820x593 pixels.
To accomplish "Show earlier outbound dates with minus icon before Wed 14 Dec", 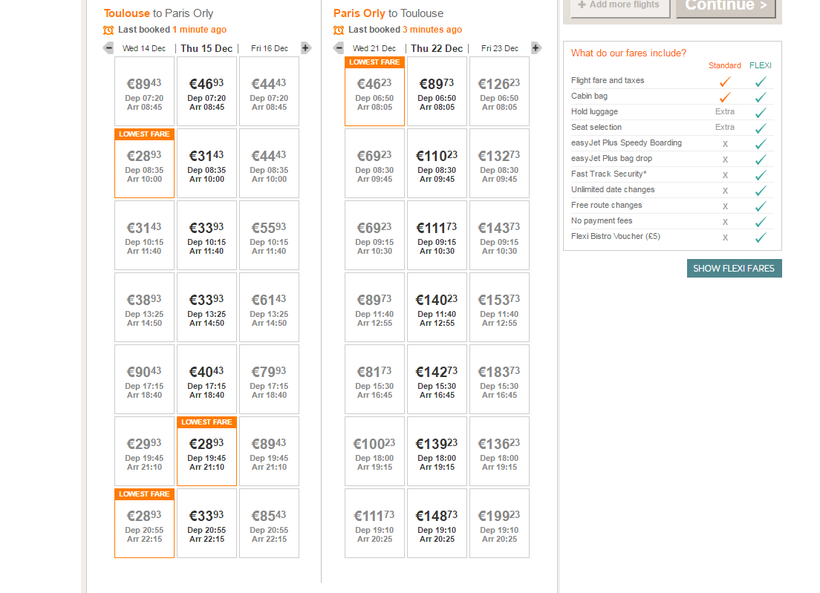I will coord(108,48).
